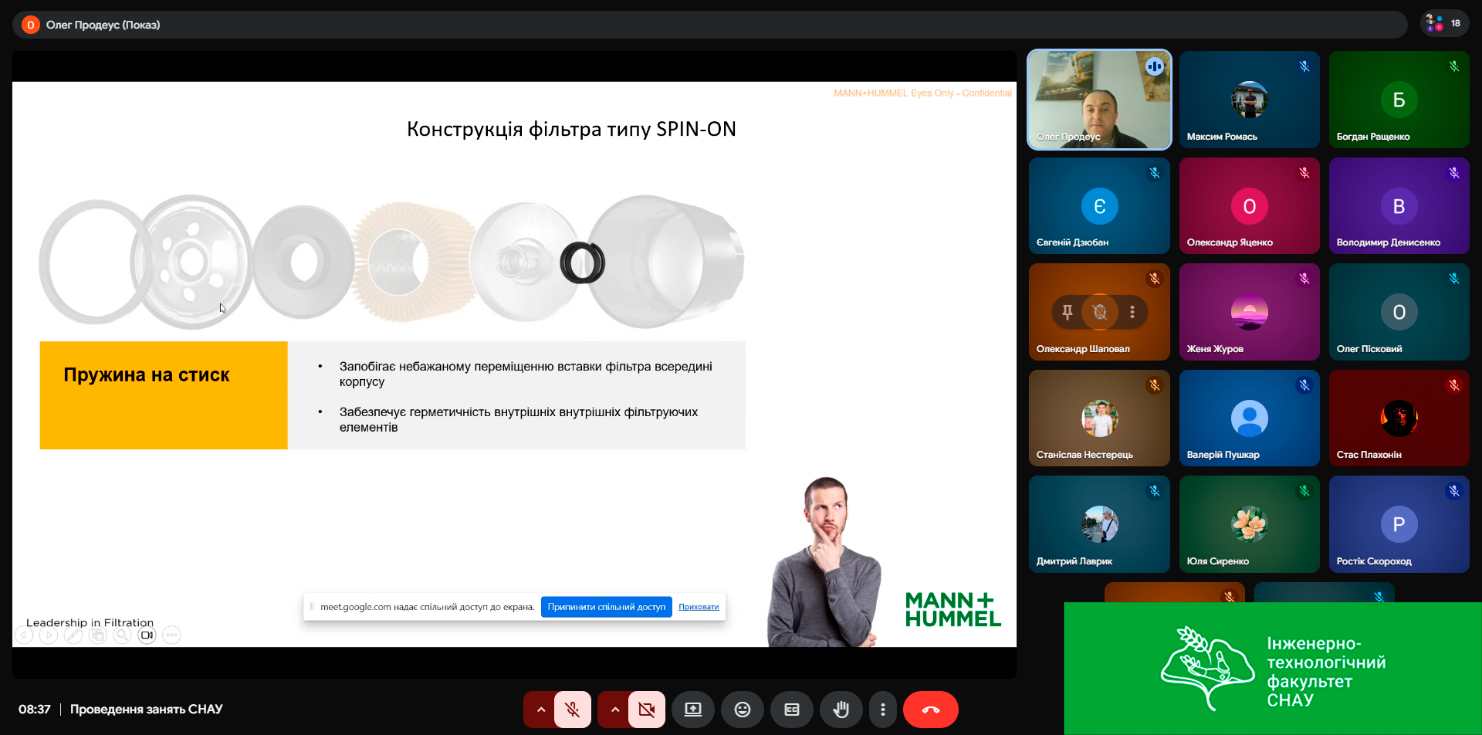Select Олег Продеус video tile
This screenshot has width=1482, height=735.
click(1099, 100)
